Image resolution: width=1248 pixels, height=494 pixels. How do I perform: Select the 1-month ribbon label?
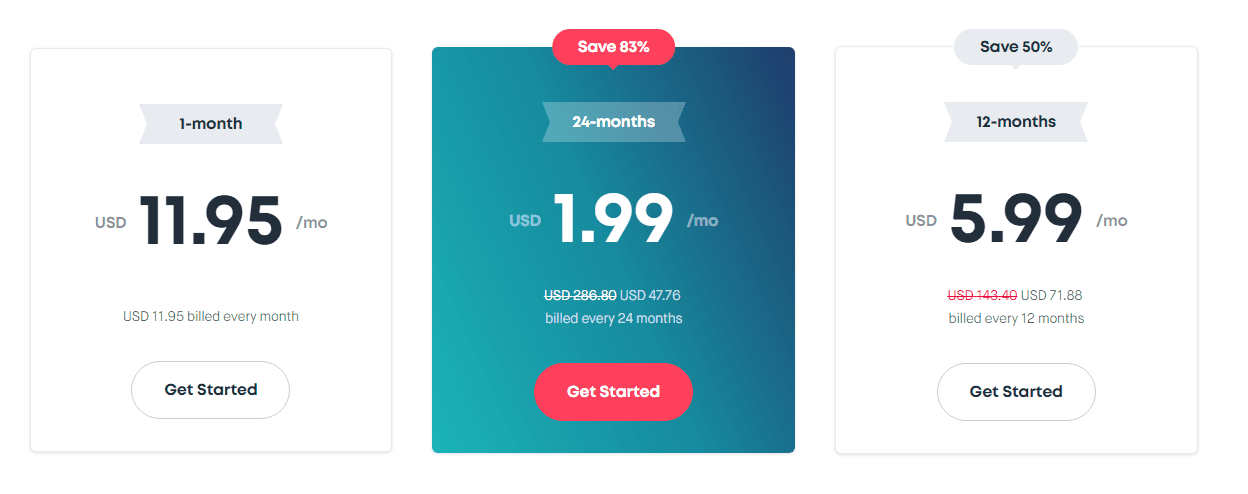pos(211,124)
